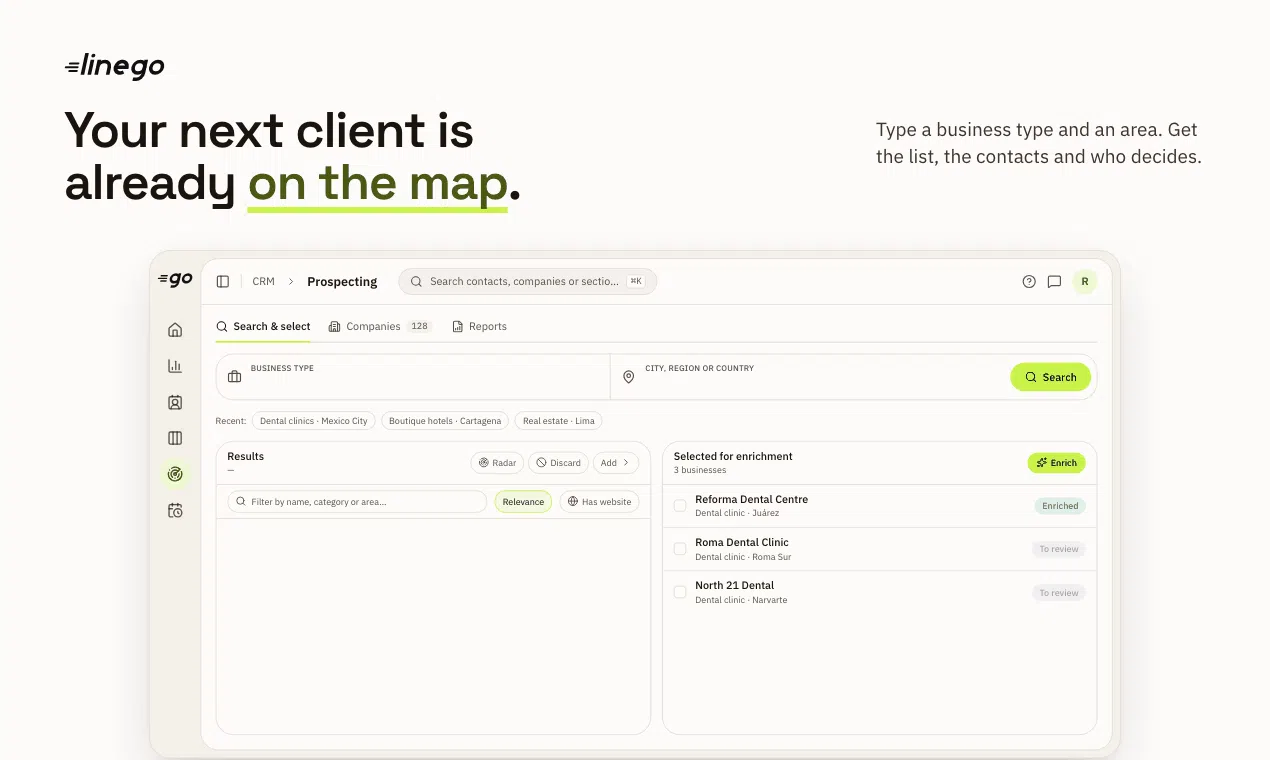Tick the North 21 Dental checkbox
The height and width of the screenshot is (760, 1270).
tap(680, 592)
